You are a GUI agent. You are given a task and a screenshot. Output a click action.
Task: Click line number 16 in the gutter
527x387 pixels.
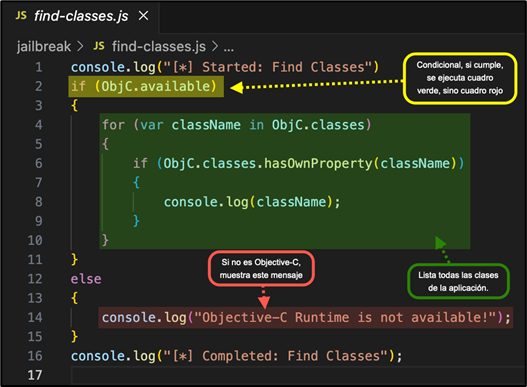[35, 356]
